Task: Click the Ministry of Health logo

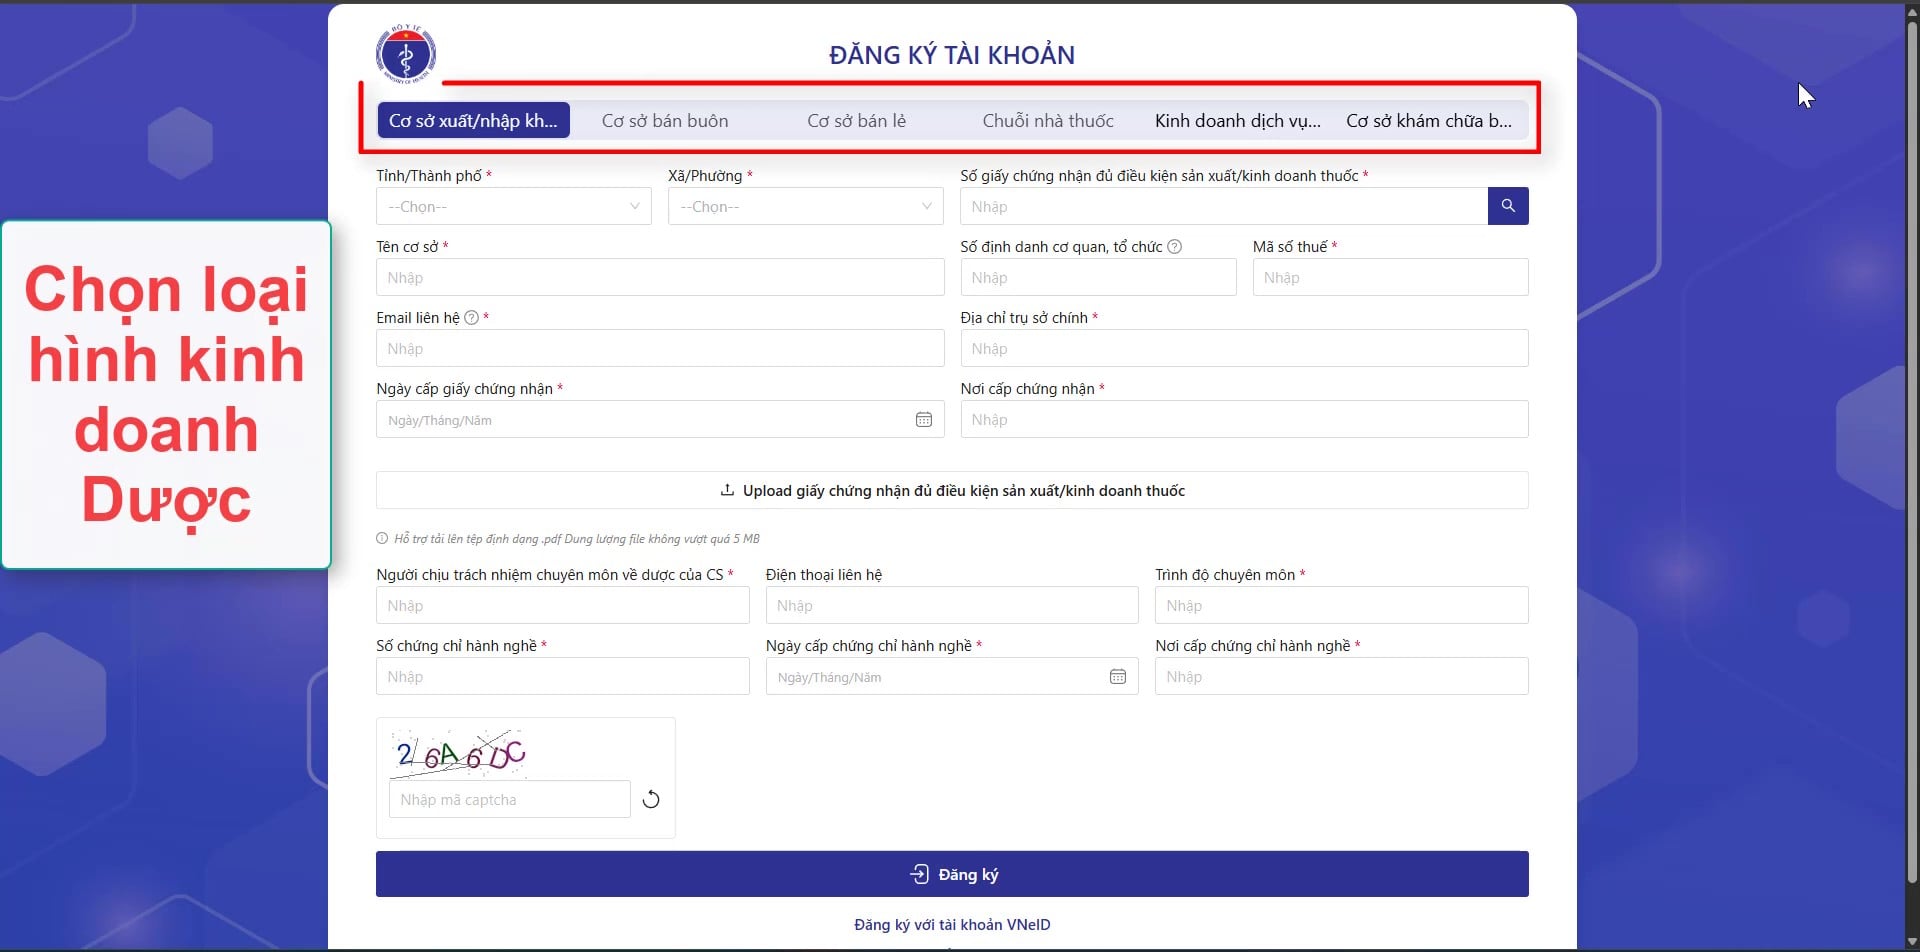Action: click(x=405, y=53)
